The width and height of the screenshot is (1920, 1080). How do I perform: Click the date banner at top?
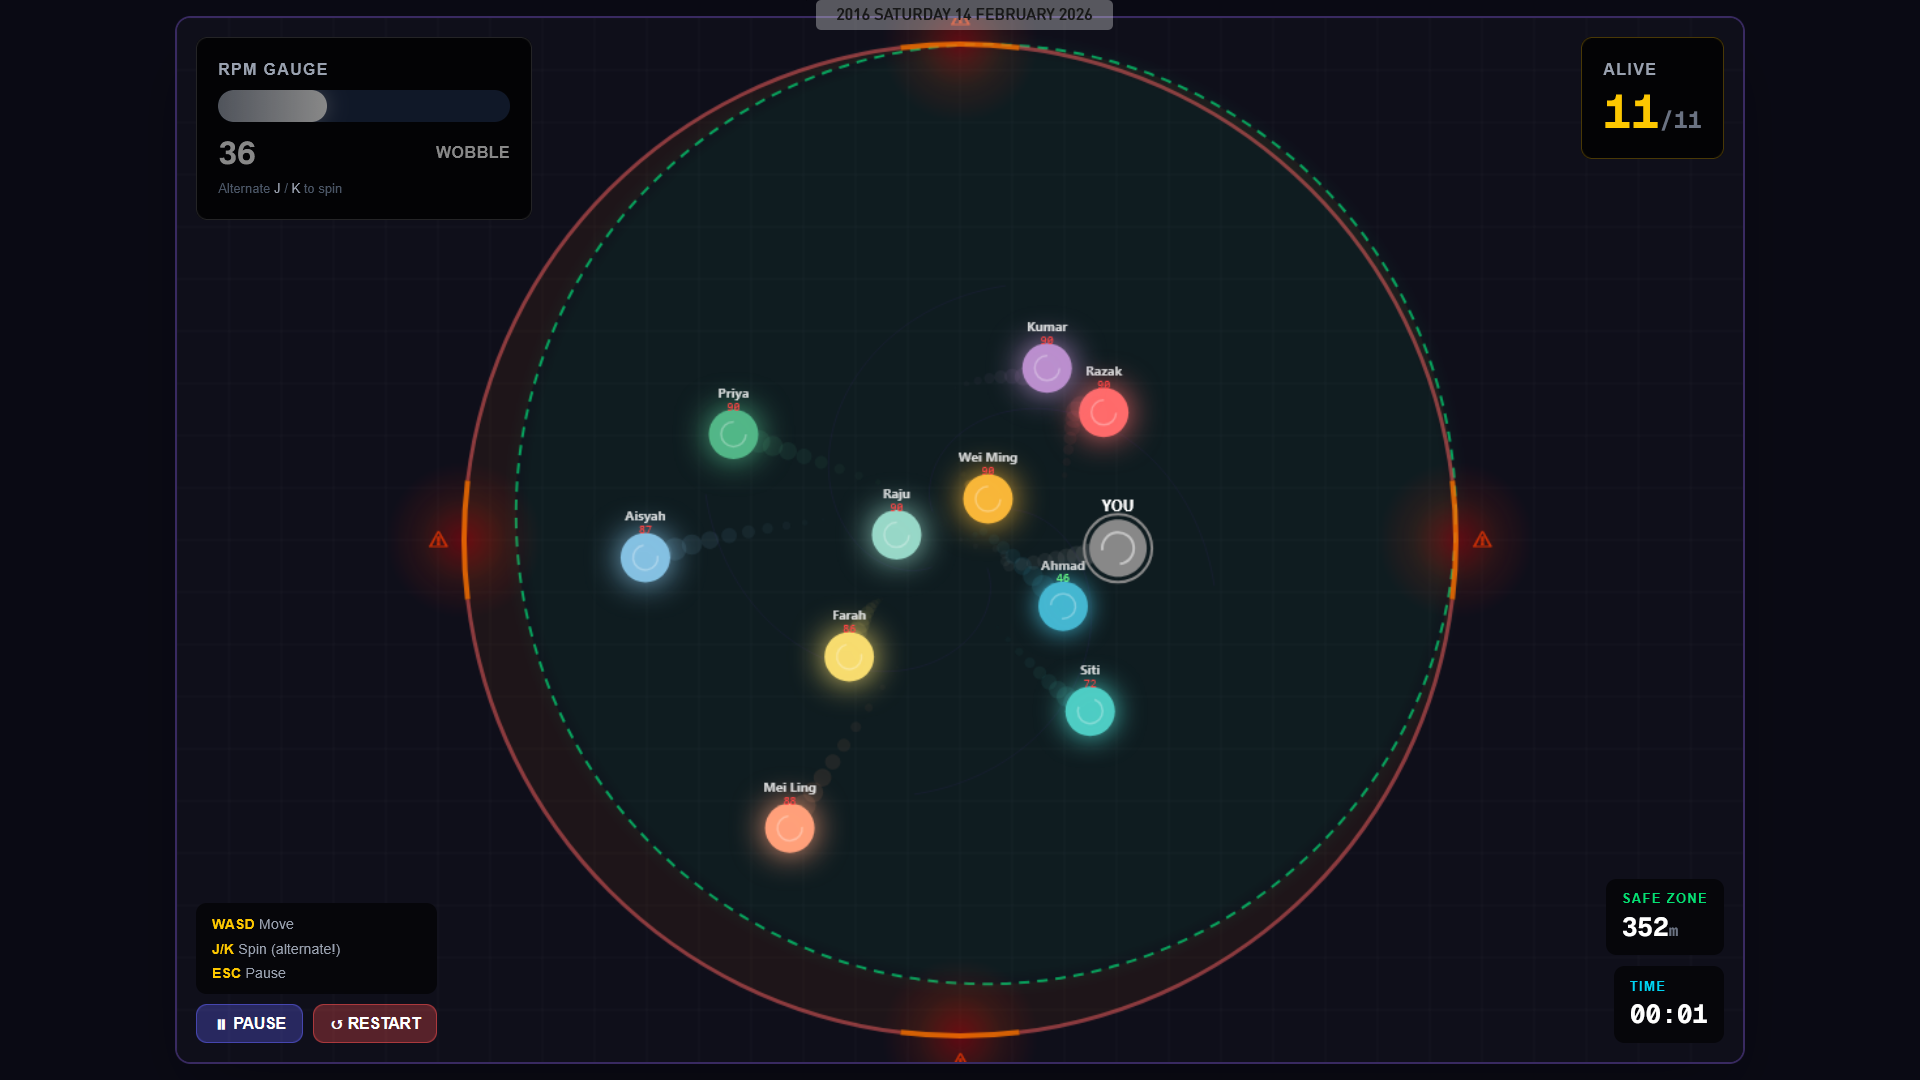(x=963, y=15)
